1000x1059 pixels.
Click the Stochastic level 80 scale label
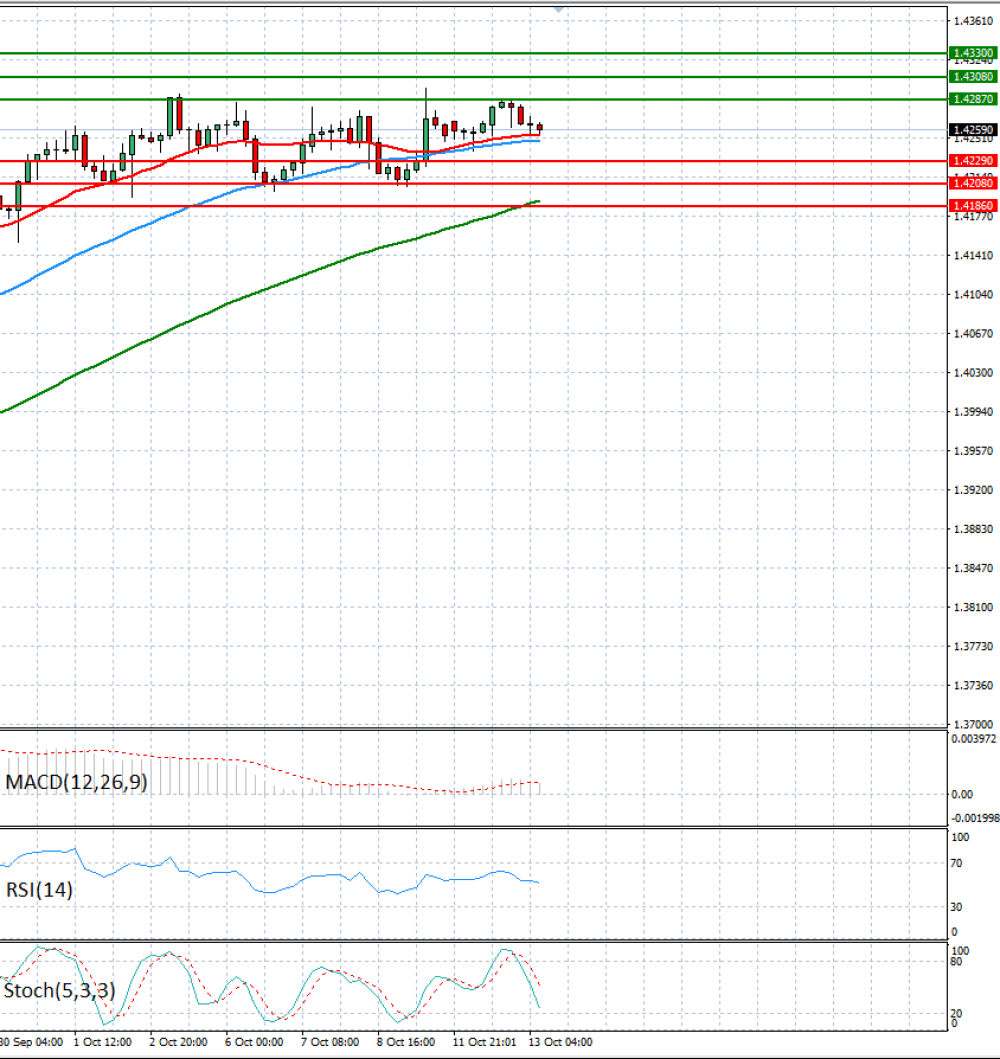pos(956,961)
